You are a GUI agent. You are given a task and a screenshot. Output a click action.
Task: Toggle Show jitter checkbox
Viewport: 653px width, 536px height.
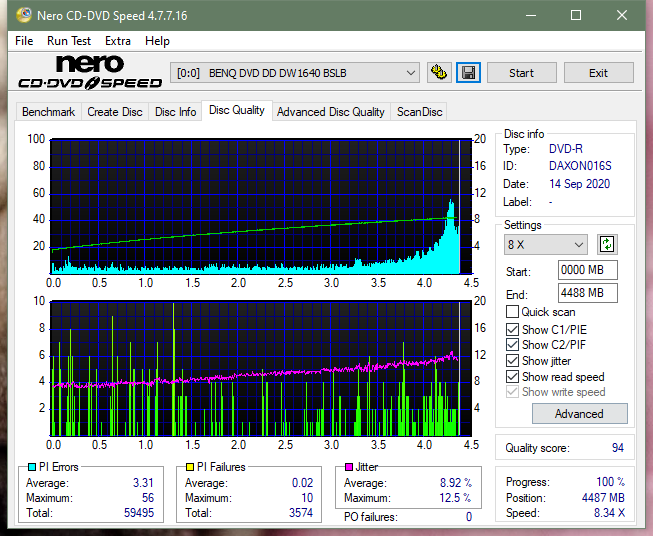click(512, 361)
